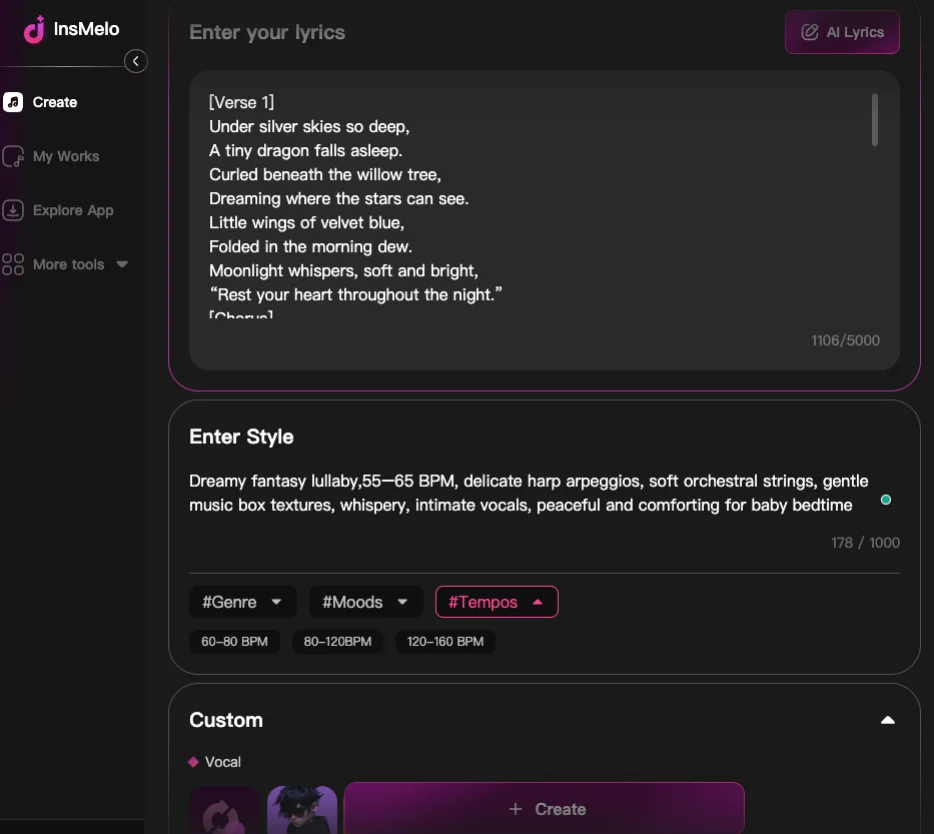Viewport: 934px width, 834px height.
Task: Click the lyrics box scrollbar
Action: pos(874,119)
